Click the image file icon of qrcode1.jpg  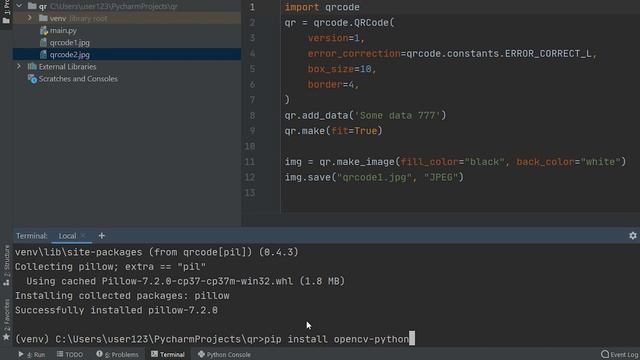pyautogui.click(x=44, y=42)
